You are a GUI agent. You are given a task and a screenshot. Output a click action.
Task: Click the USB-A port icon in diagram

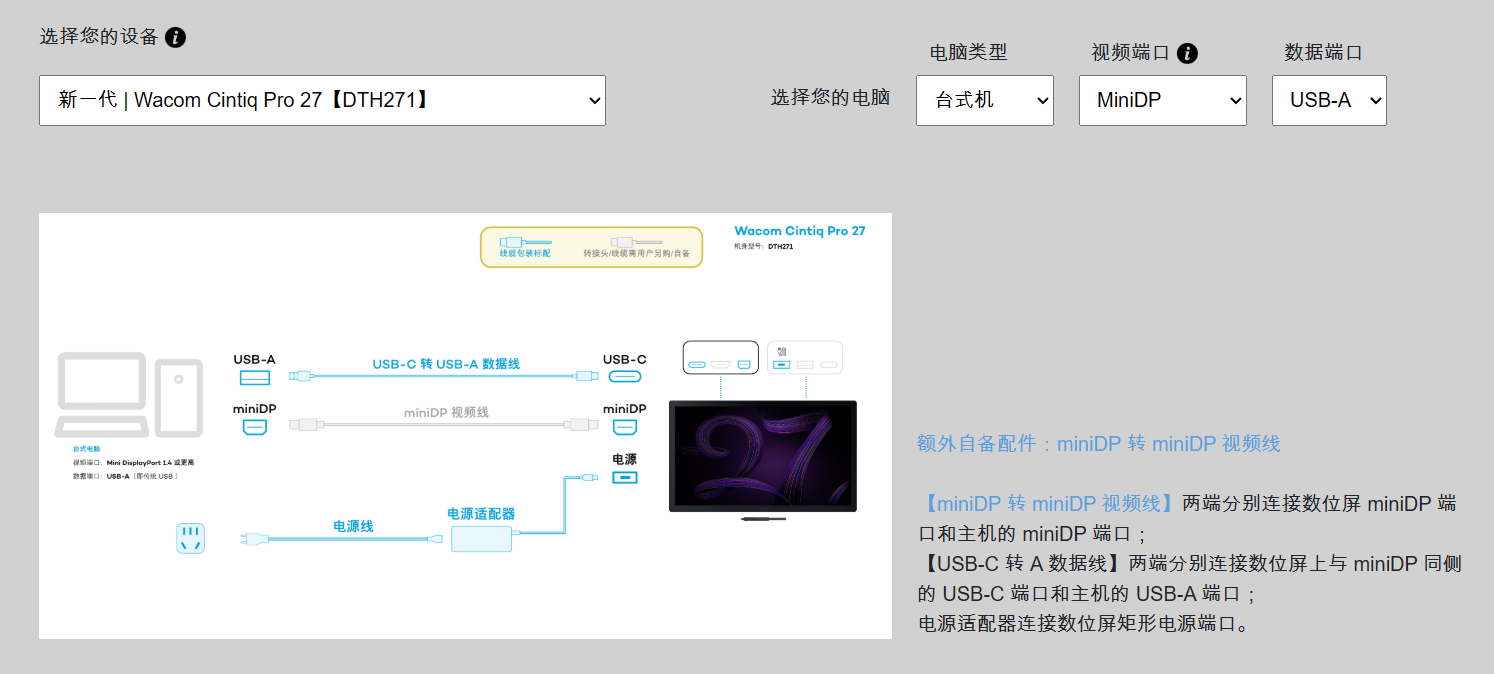255,377
